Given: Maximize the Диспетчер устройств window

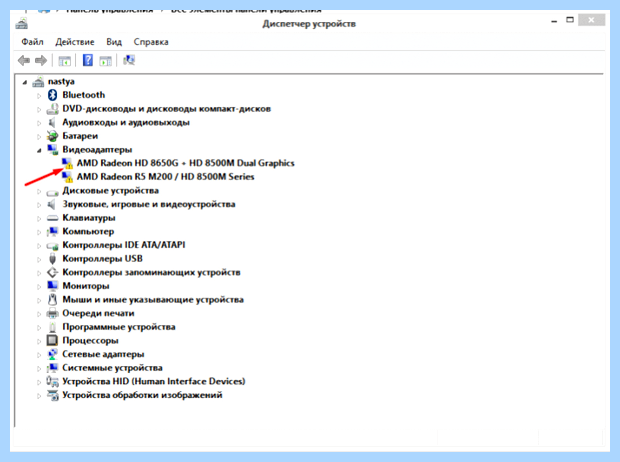Looking at the screenshot, I should pos(570,20).
